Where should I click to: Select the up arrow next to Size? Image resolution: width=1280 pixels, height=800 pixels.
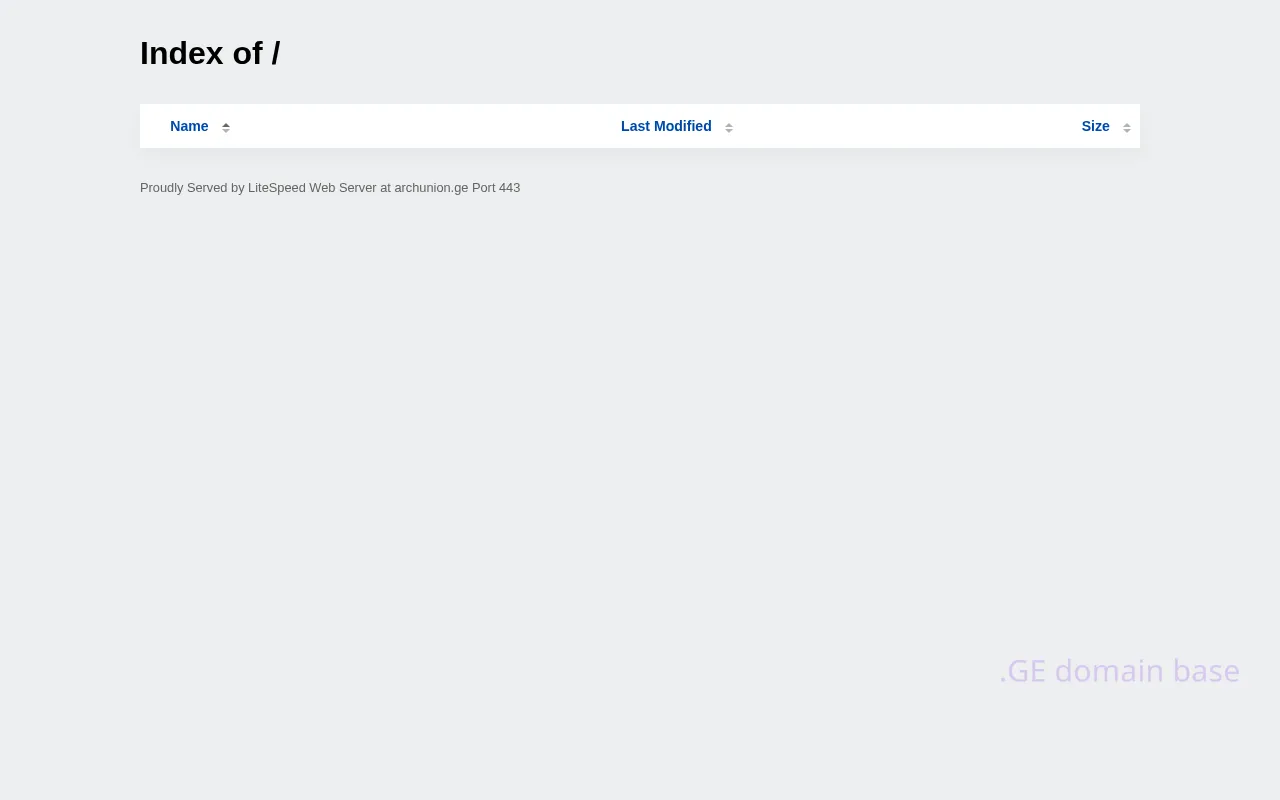pyautogui.click(x=1127, y=124)
